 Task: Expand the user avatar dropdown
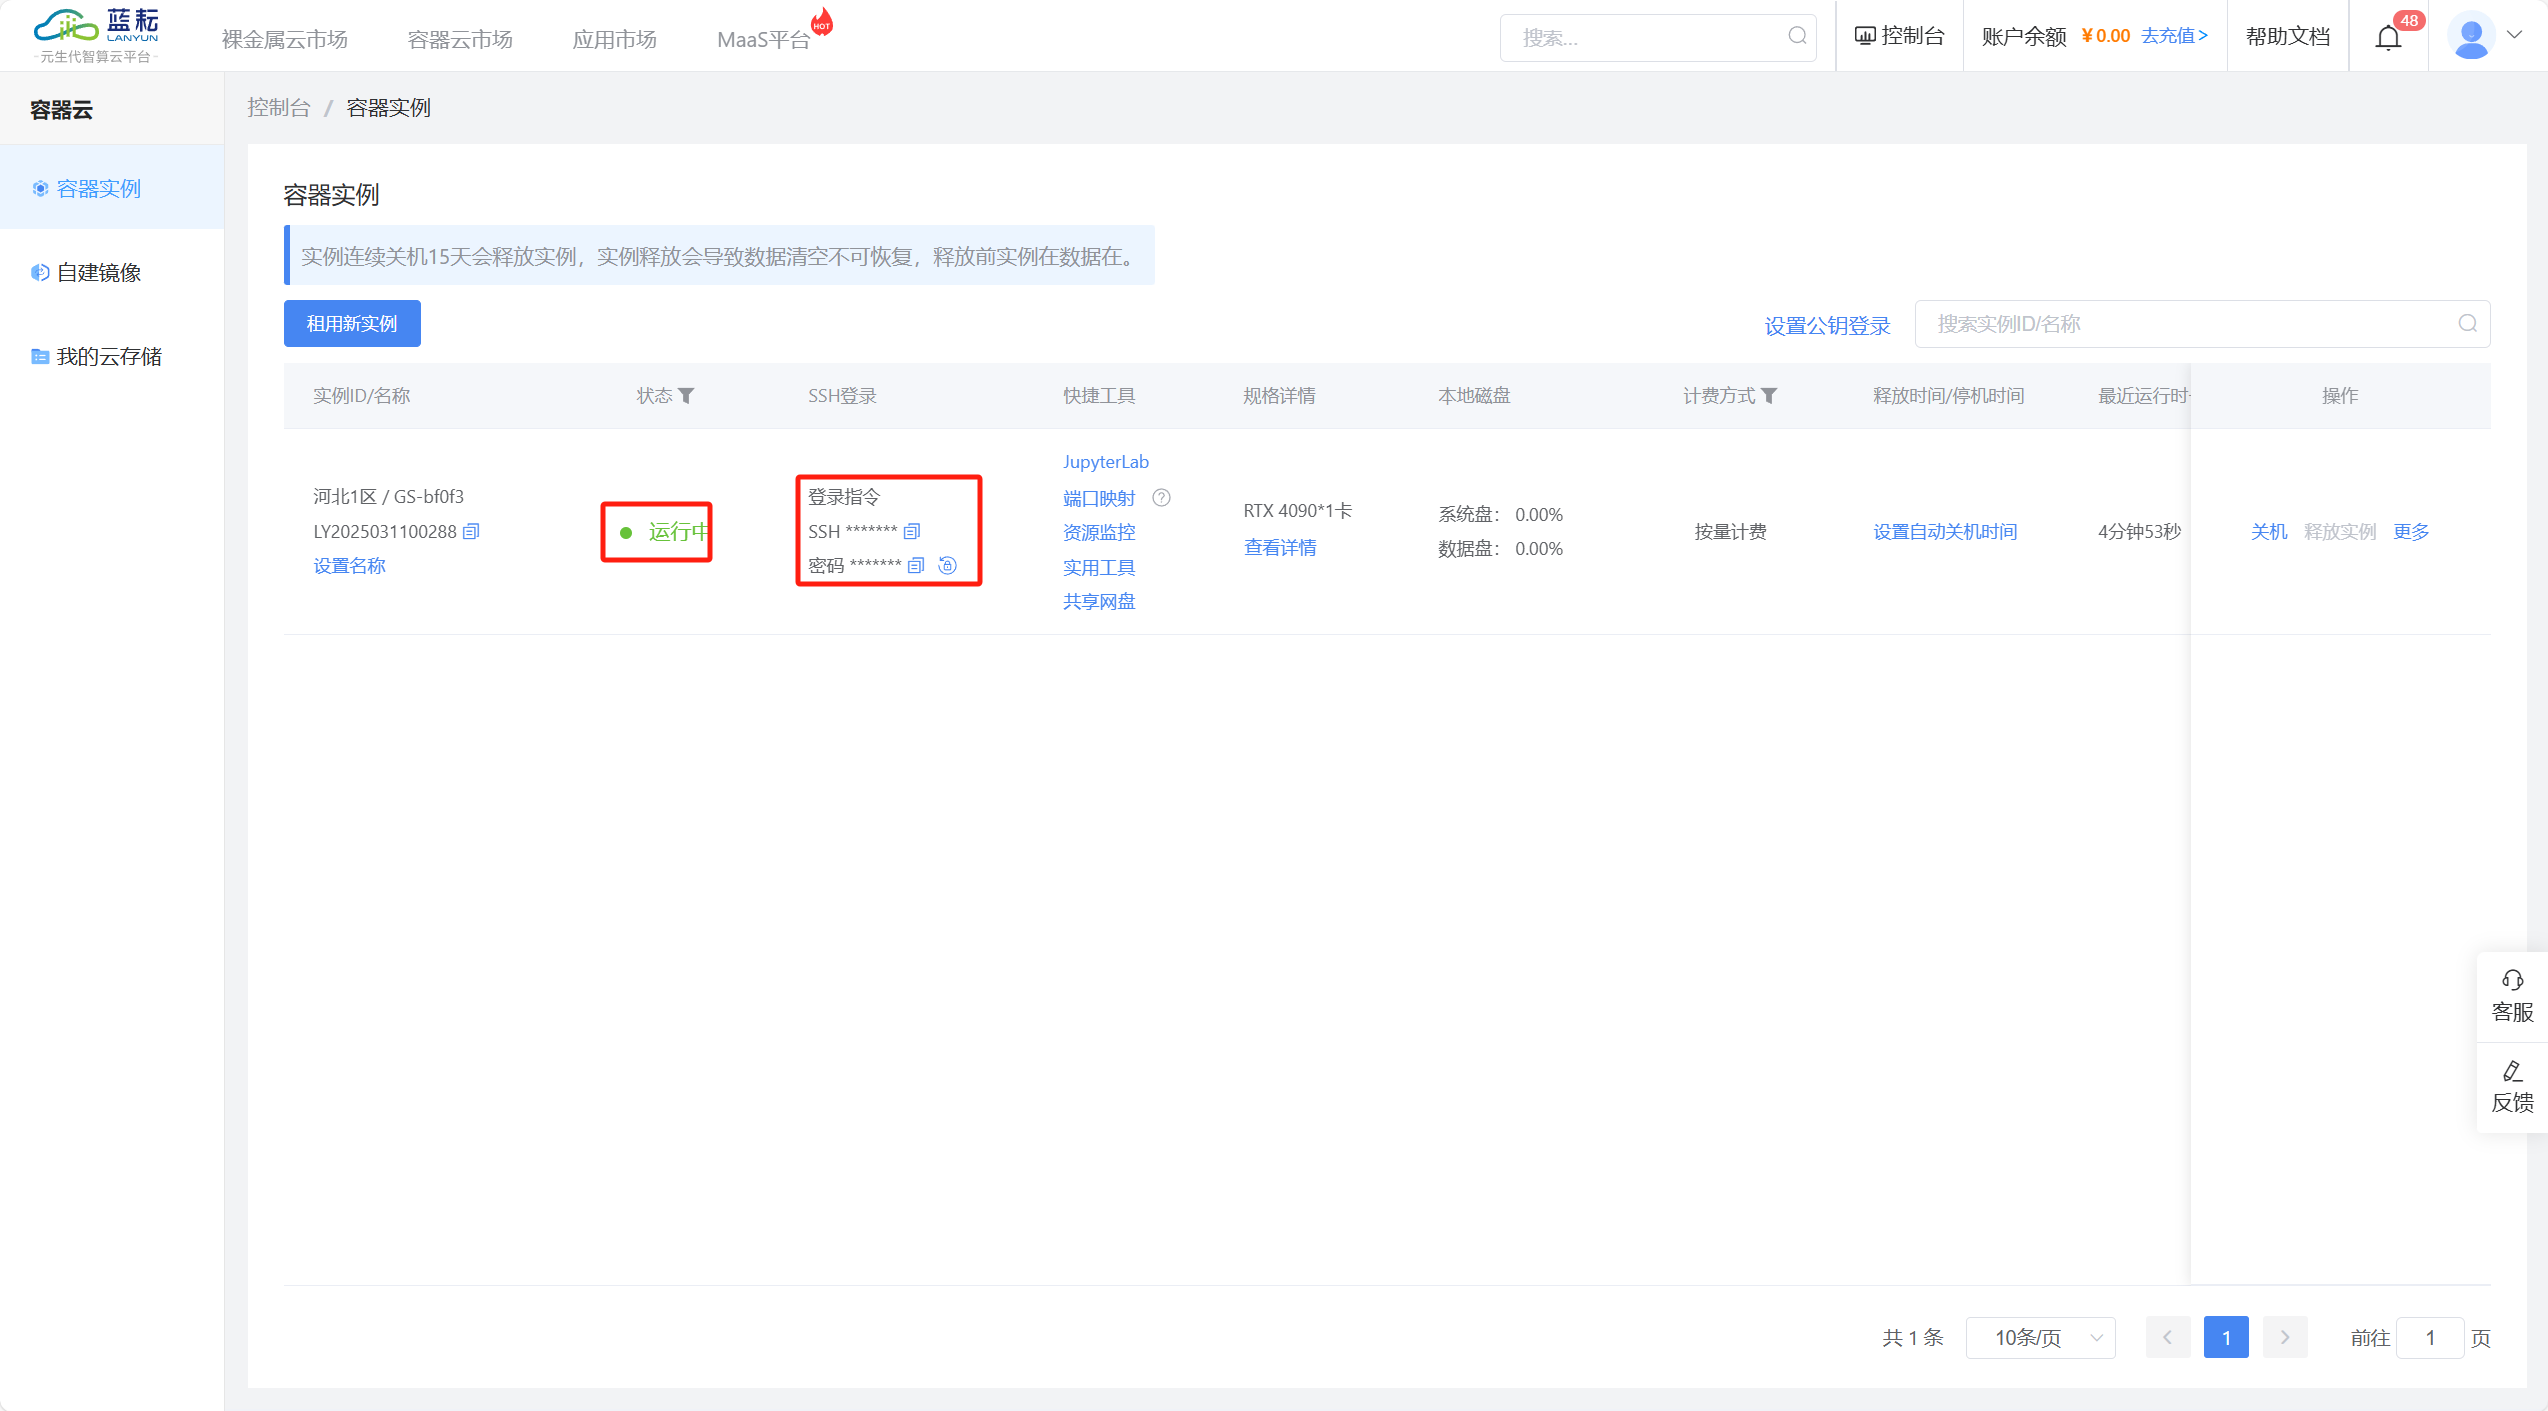[x=2514, y=35]
